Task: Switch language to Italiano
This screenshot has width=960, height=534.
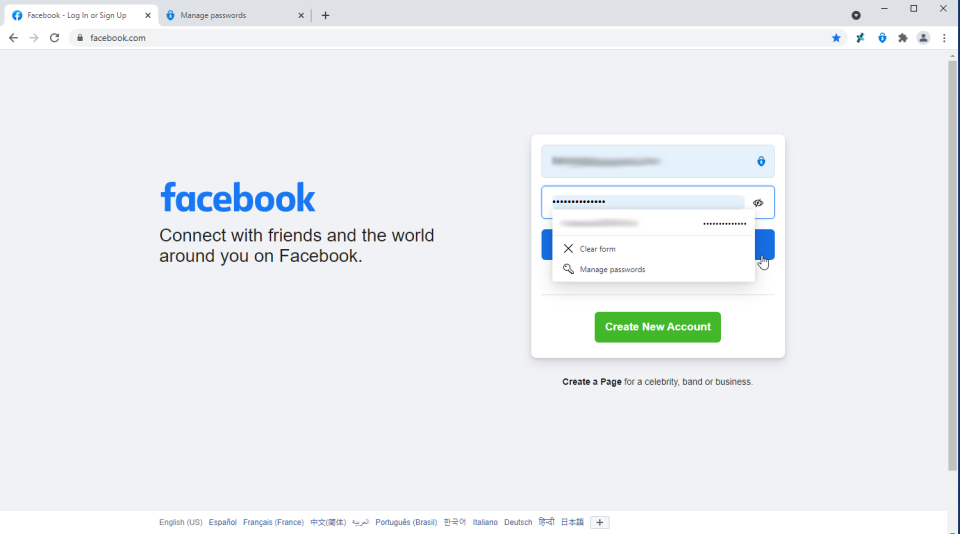Action: [485, 522]
